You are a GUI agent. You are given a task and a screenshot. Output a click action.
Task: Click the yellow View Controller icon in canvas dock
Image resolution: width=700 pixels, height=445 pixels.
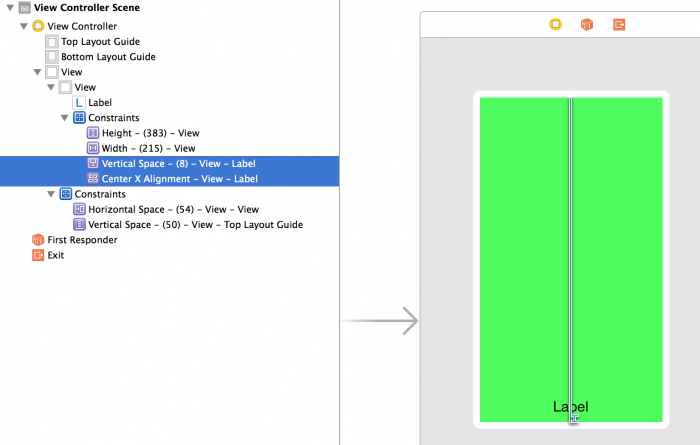[x=555, y=24]
